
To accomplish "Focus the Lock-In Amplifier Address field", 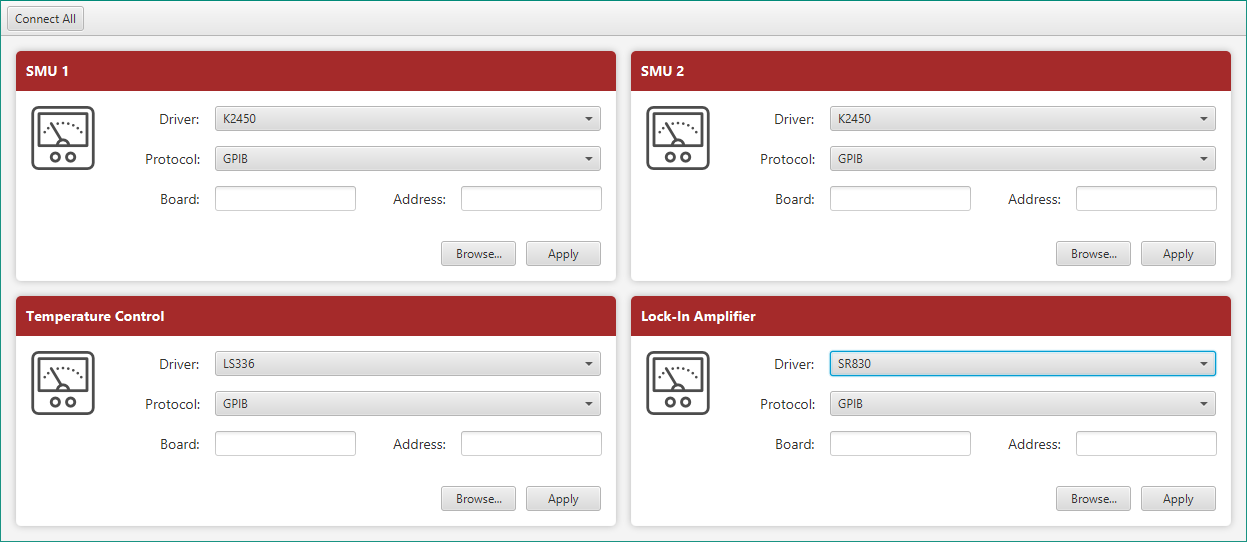I will 1146,444.
